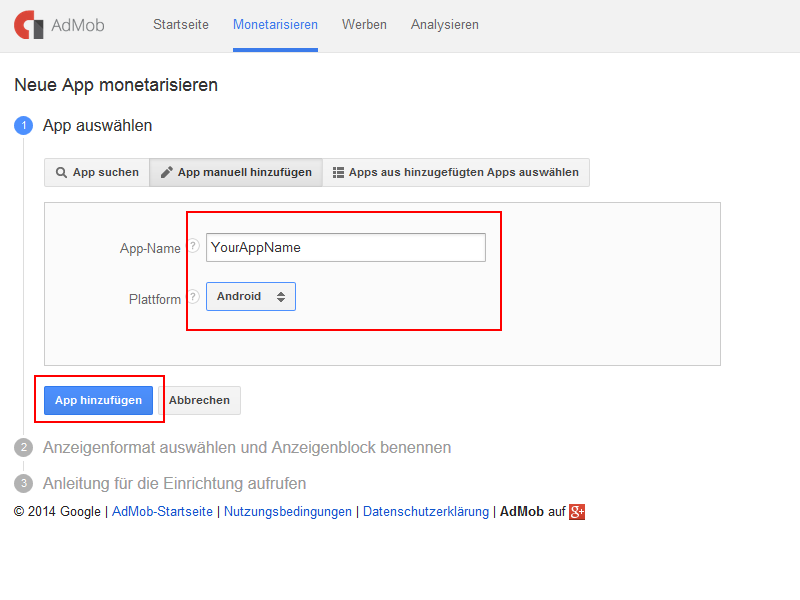
Task: Select App manuell hinzufügen tab
Action: [x=236, y=172]
